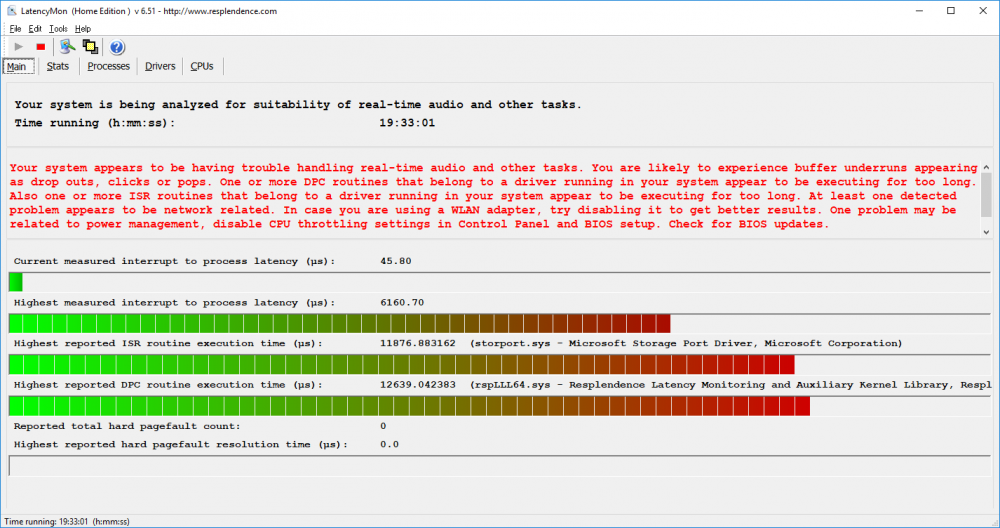The image size is (1000, 528).
Task: Click the warning text scrollbar up arrow
Action: pos(986,167)
